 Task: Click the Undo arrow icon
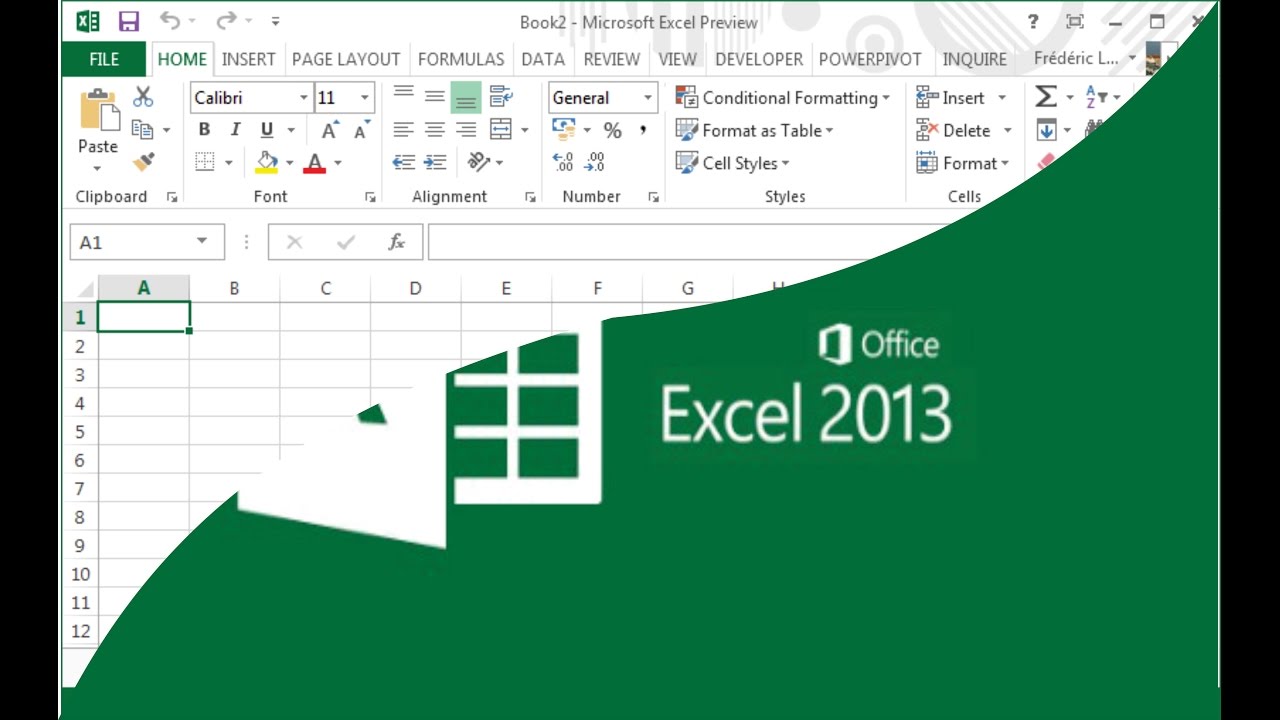coord(170,21)
